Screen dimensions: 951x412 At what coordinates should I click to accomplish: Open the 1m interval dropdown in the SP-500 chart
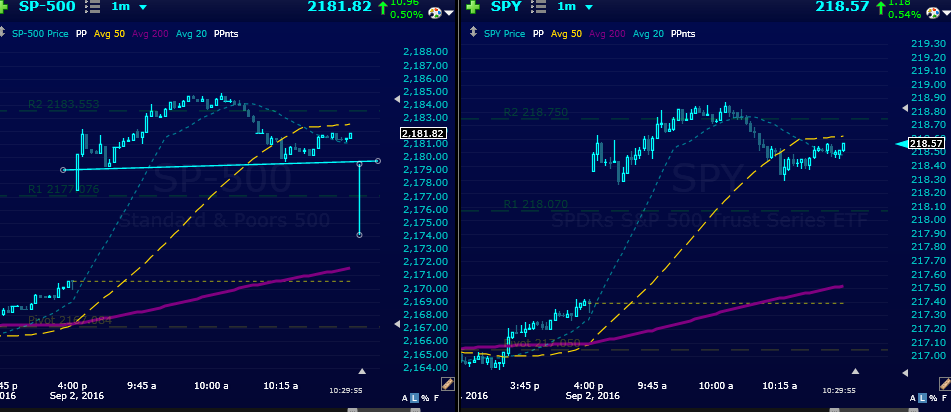point(143,7)
